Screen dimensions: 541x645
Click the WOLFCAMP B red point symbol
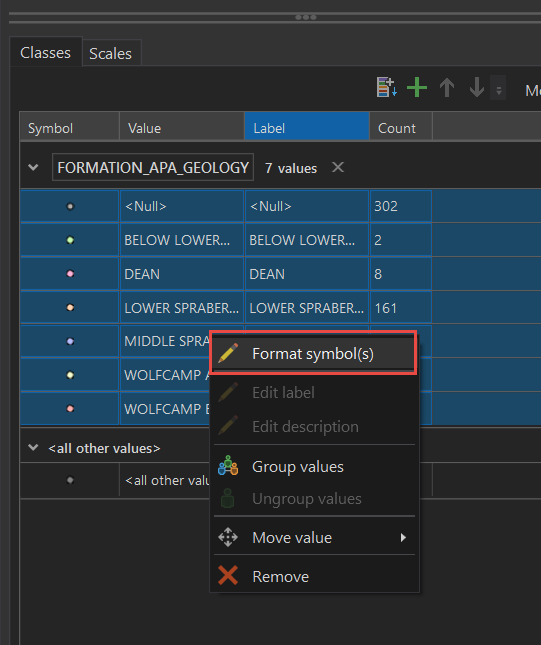click(x=70, y=408)
